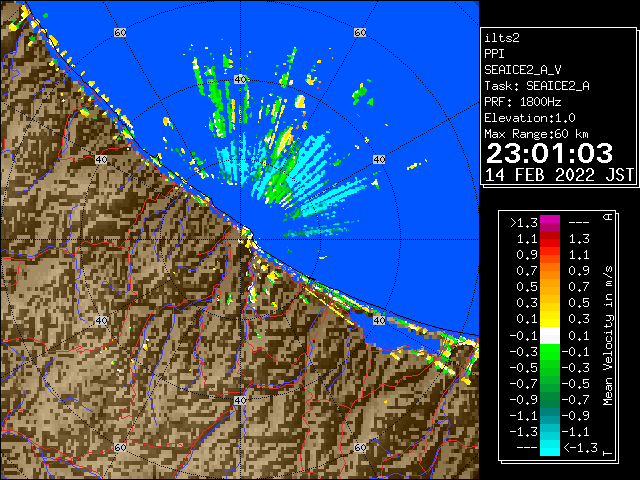Click the 40 km ring label due south
Image resolution: width=640 pixels, height=480 pixels.
tap(240, 400)
